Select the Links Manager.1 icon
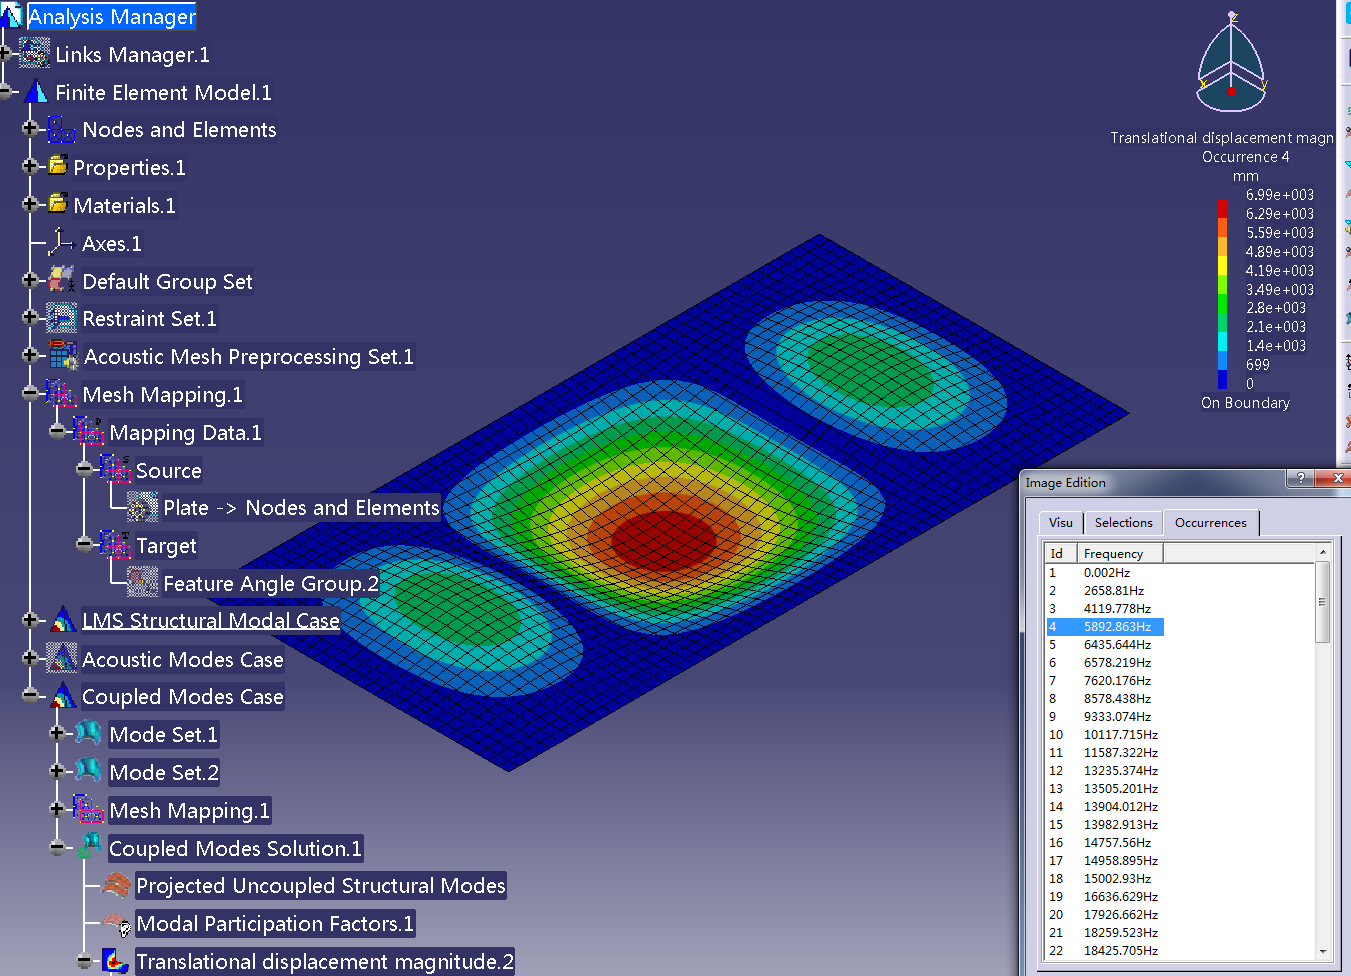The image size is (1351, 976). [x=35, y=53]
